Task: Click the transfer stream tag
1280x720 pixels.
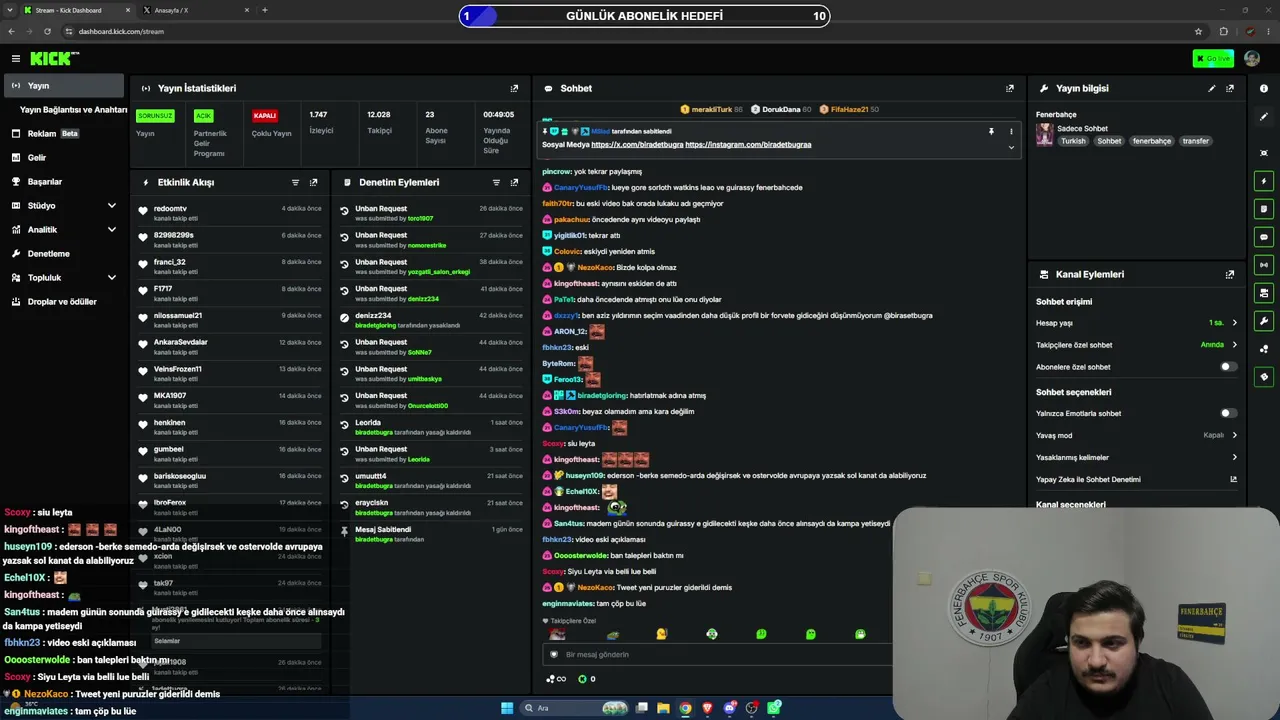Action: coord(1196,141)
